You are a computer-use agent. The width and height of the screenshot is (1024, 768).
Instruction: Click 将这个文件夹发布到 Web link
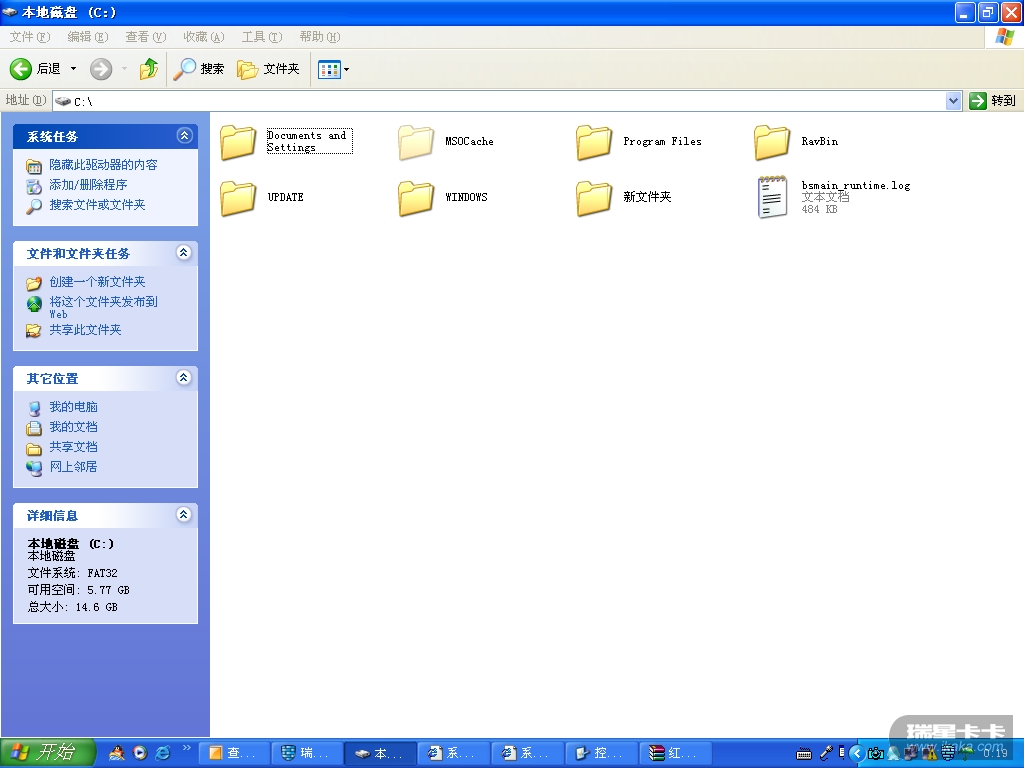tap(103, 307)
